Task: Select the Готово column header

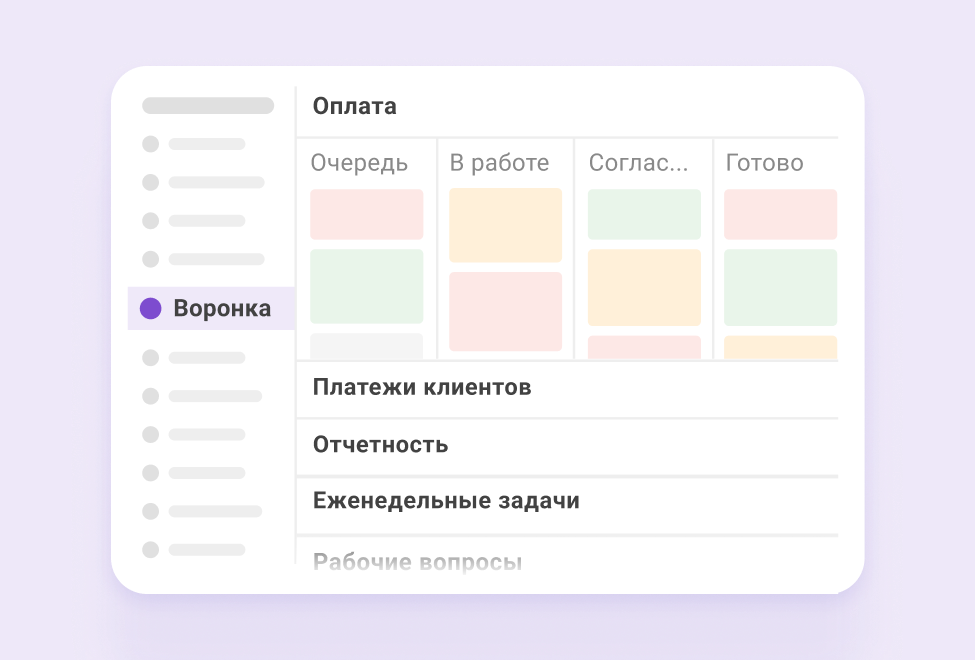Action: pos(764,163)
